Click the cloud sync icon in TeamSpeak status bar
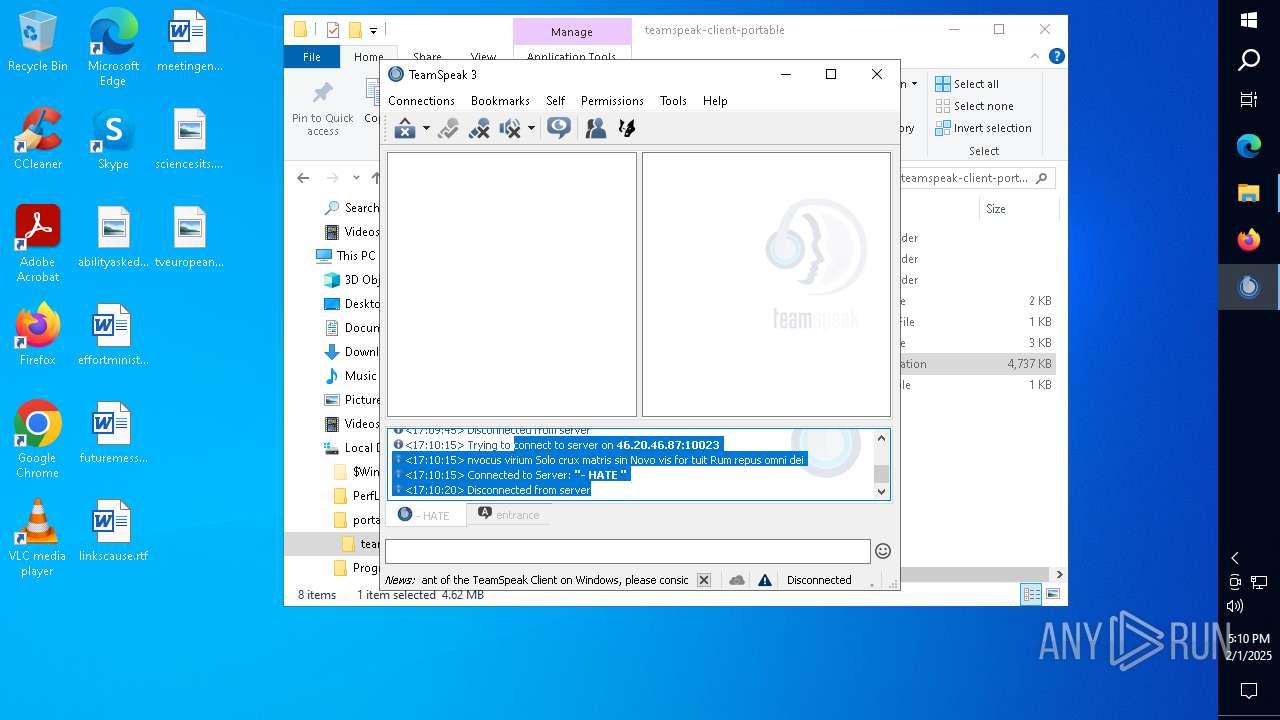The image size is (1280, 720). tap(737, 580)
